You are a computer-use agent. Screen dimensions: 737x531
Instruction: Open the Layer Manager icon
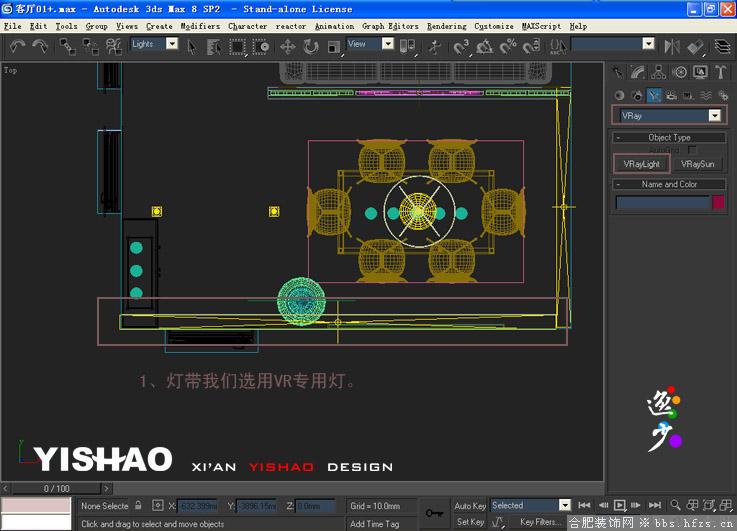pyautogui.click(x=722, y=47)
